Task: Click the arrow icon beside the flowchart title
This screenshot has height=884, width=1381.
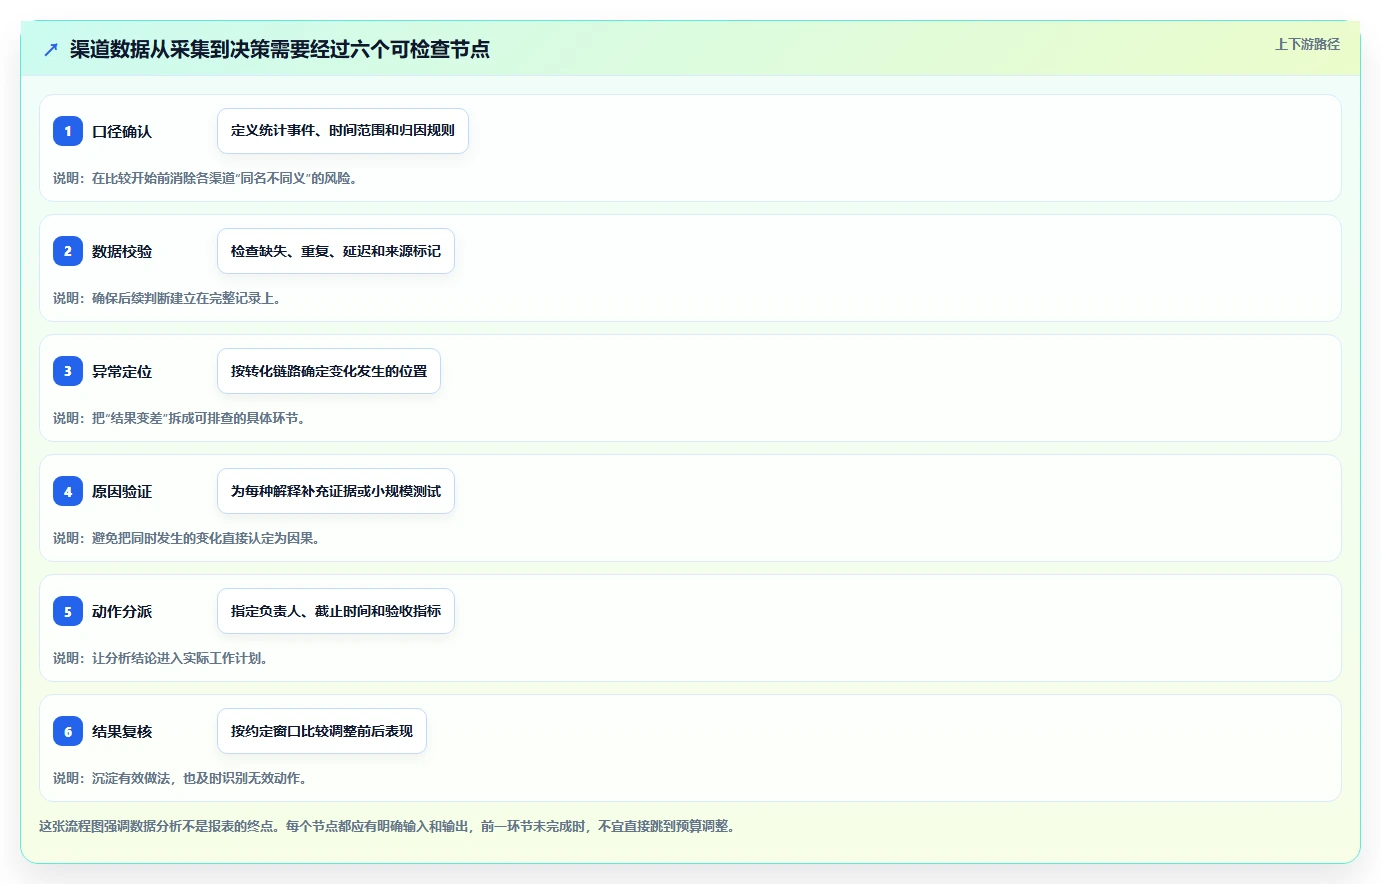Action: click(51, 49)
